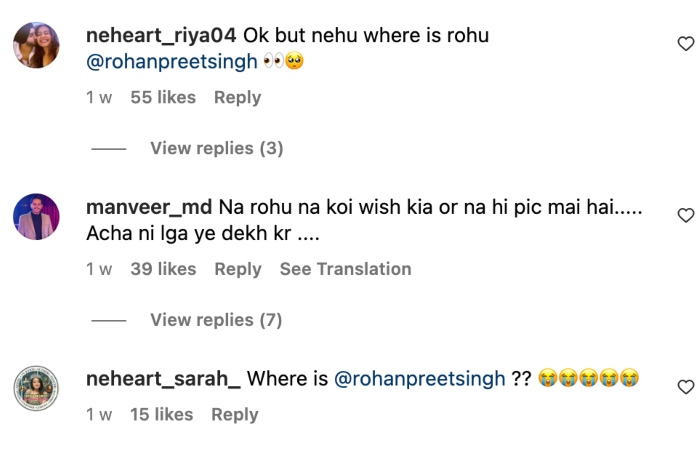The height and width of the screenshot is (451, 700).
Task: Click See Translation on manveer_md's comment
Action: click(x=345, y=269)
